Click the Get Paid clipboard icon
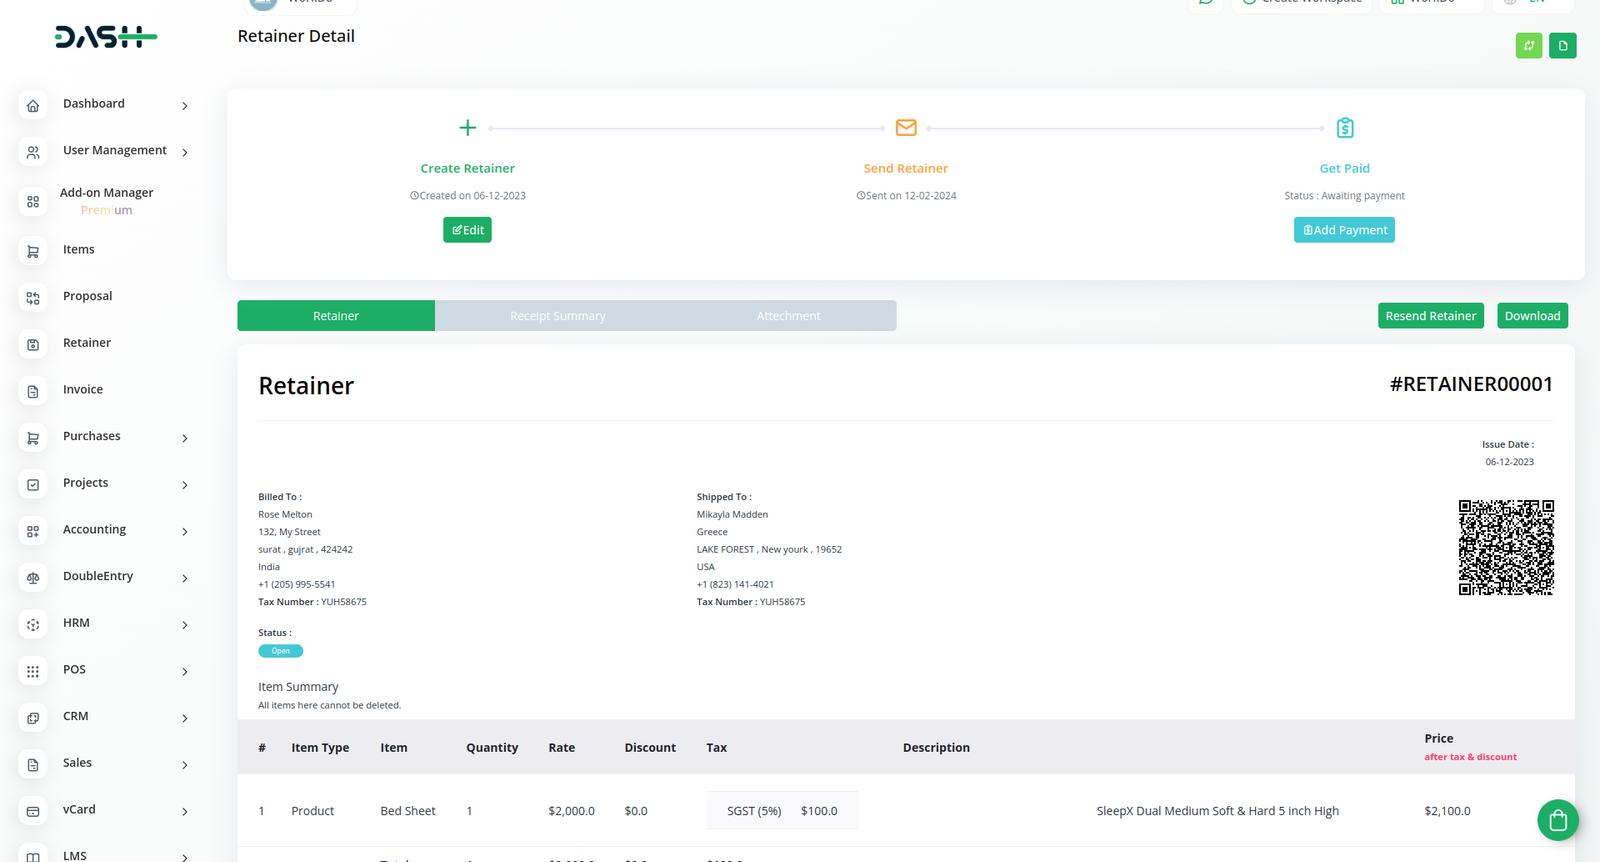Screen dimensions: 1600x862 click(1345, 128)
